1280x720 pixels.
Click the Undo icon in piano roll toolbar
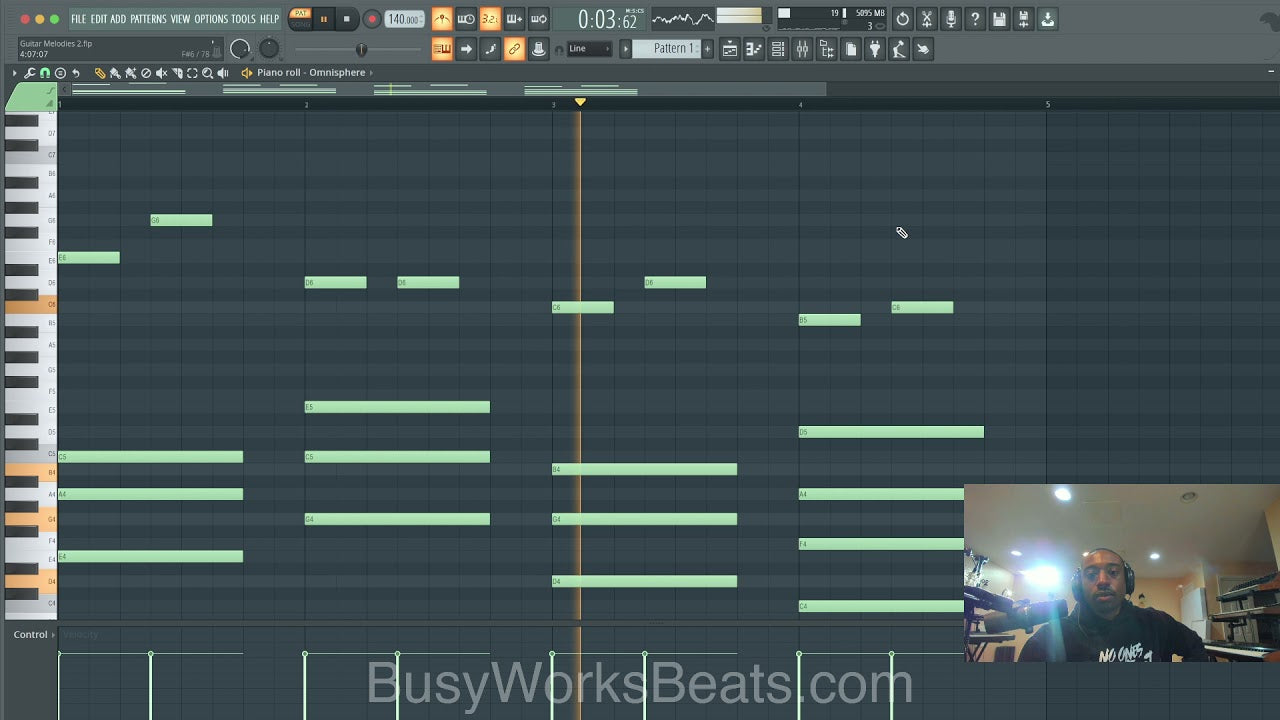click(x=76, y=73)
